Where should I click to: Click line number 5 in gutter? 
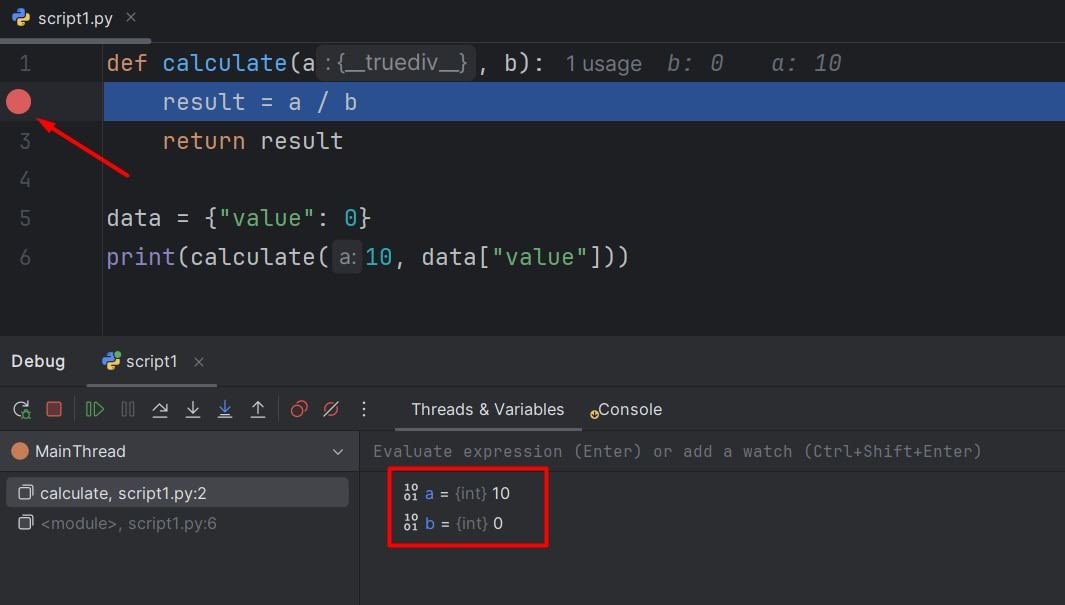pos(25,219)
